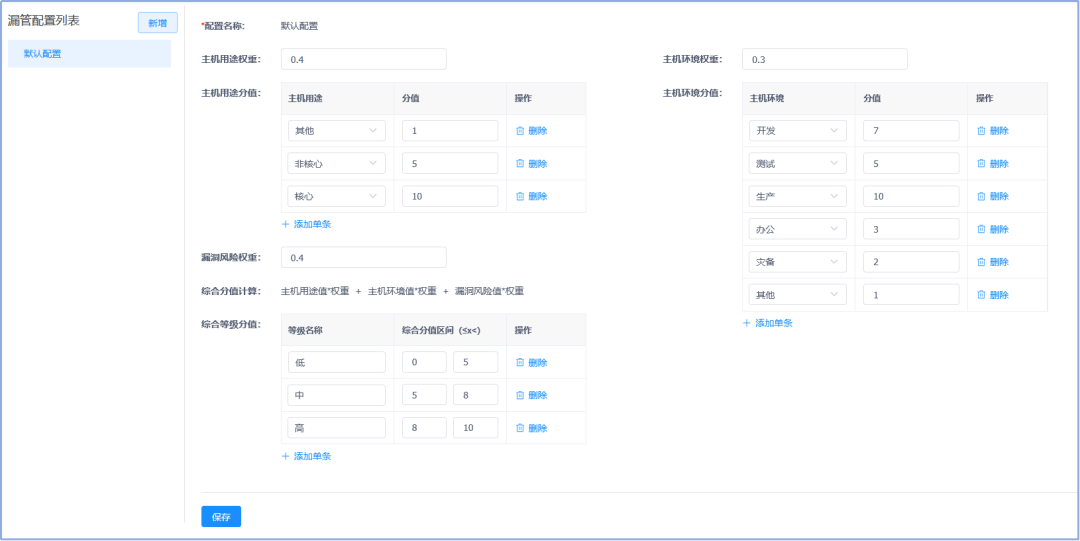The height and width of the screenshot is (541, 1080).
Task: Edit upper bound of 低 level range
Action: coord(476,362)
